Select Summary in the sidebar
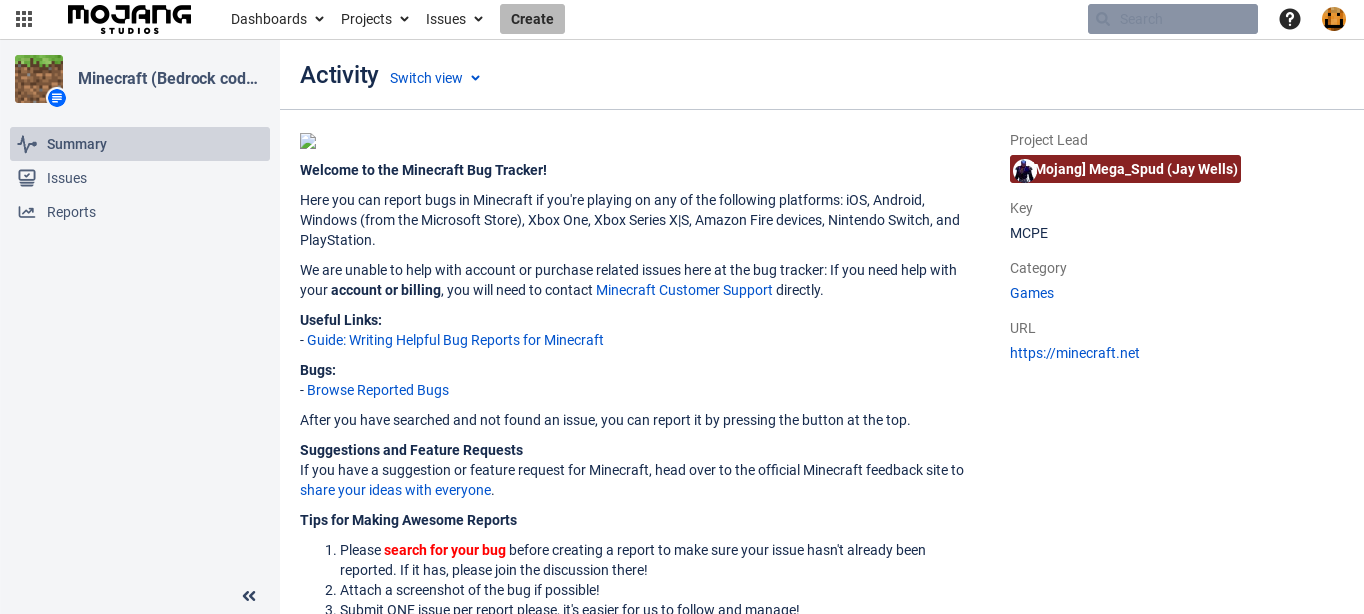 click(140, 144)
